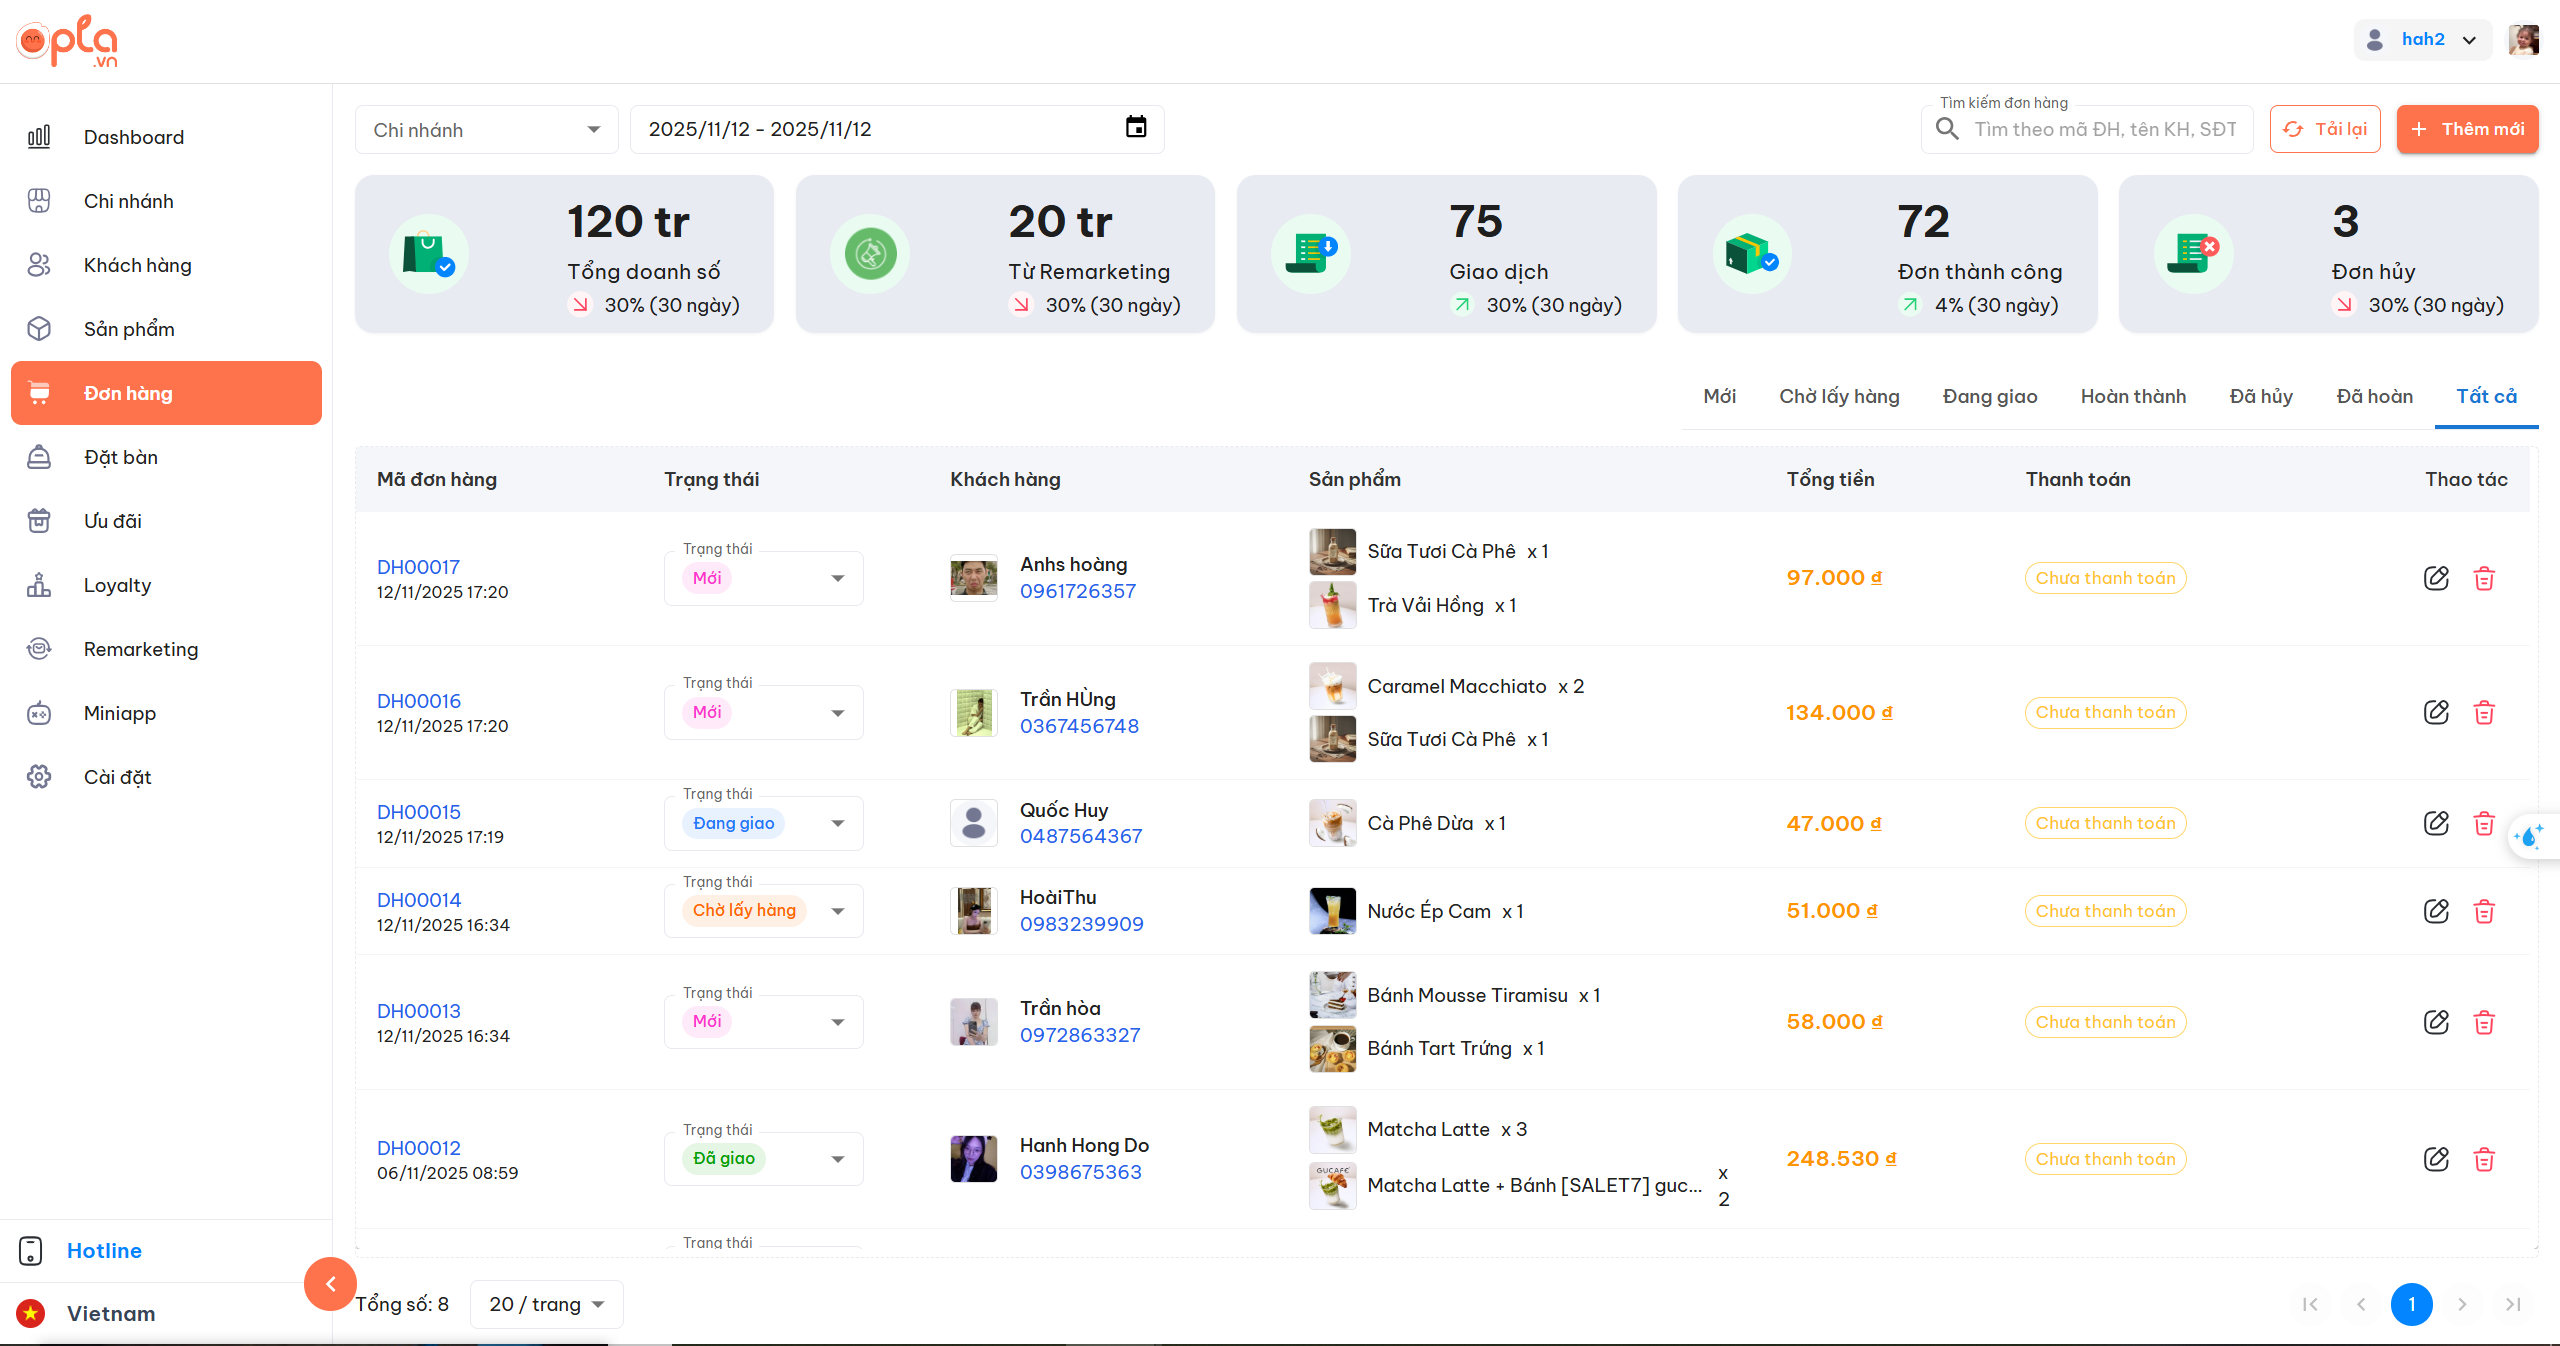2560x1346 pixels.
Task: Open the 20 / trang page size dropdown
Action: point(546,1304)
